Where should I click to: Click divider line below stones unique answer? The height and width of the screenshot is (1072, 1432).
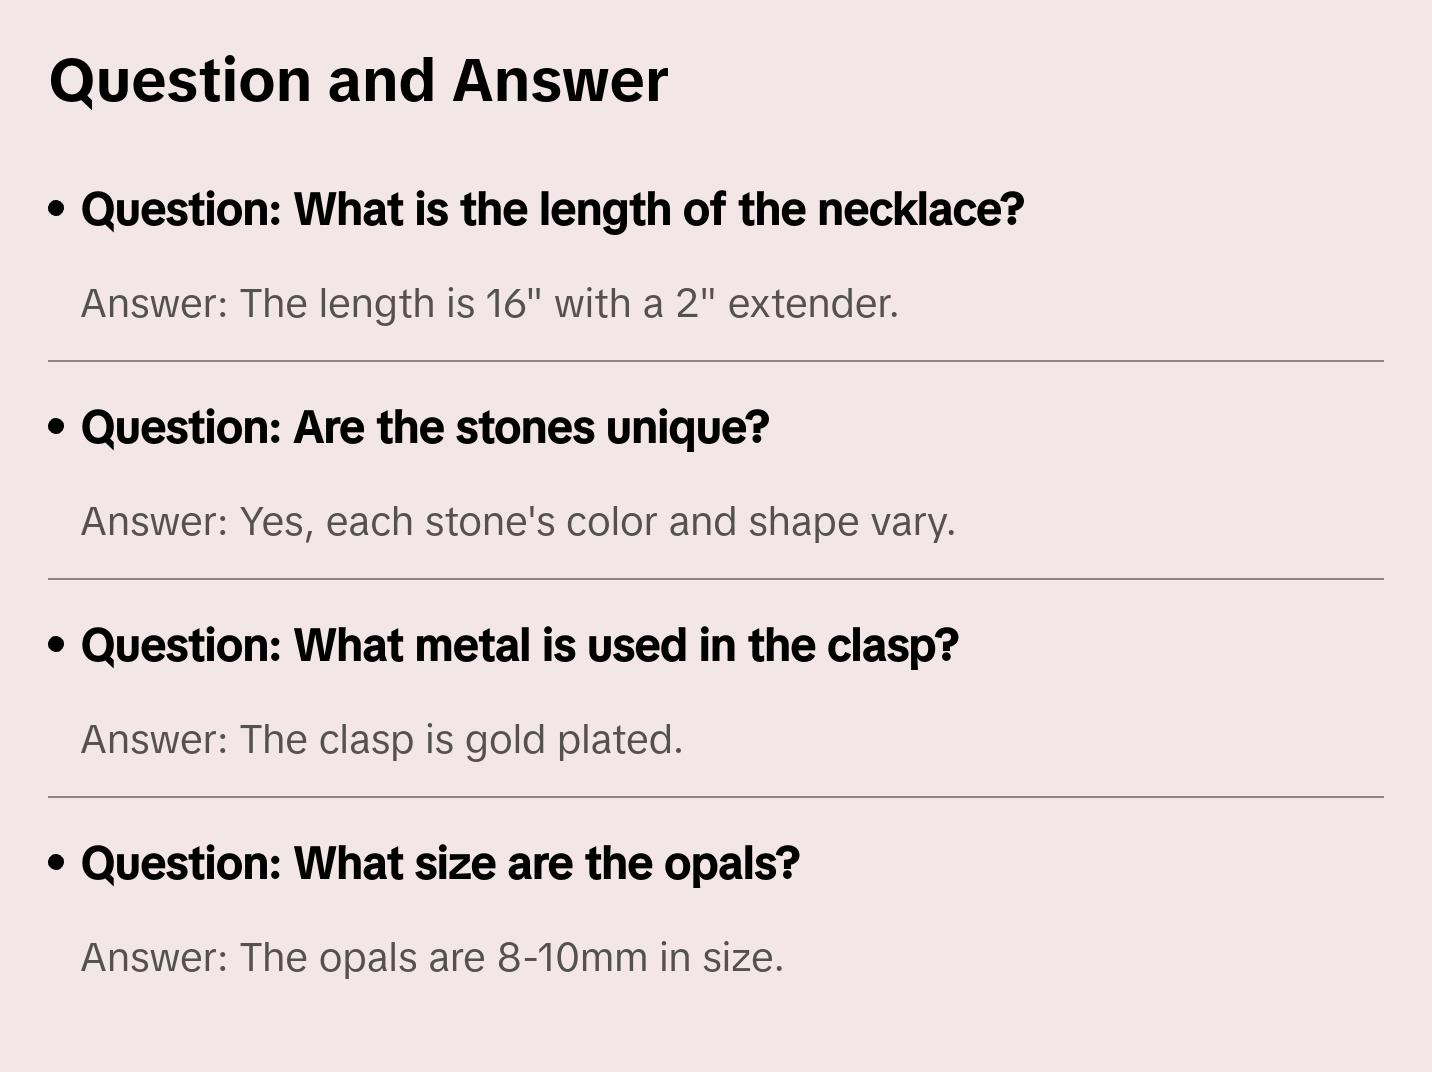pyautogui.click(x=715, y=579)
